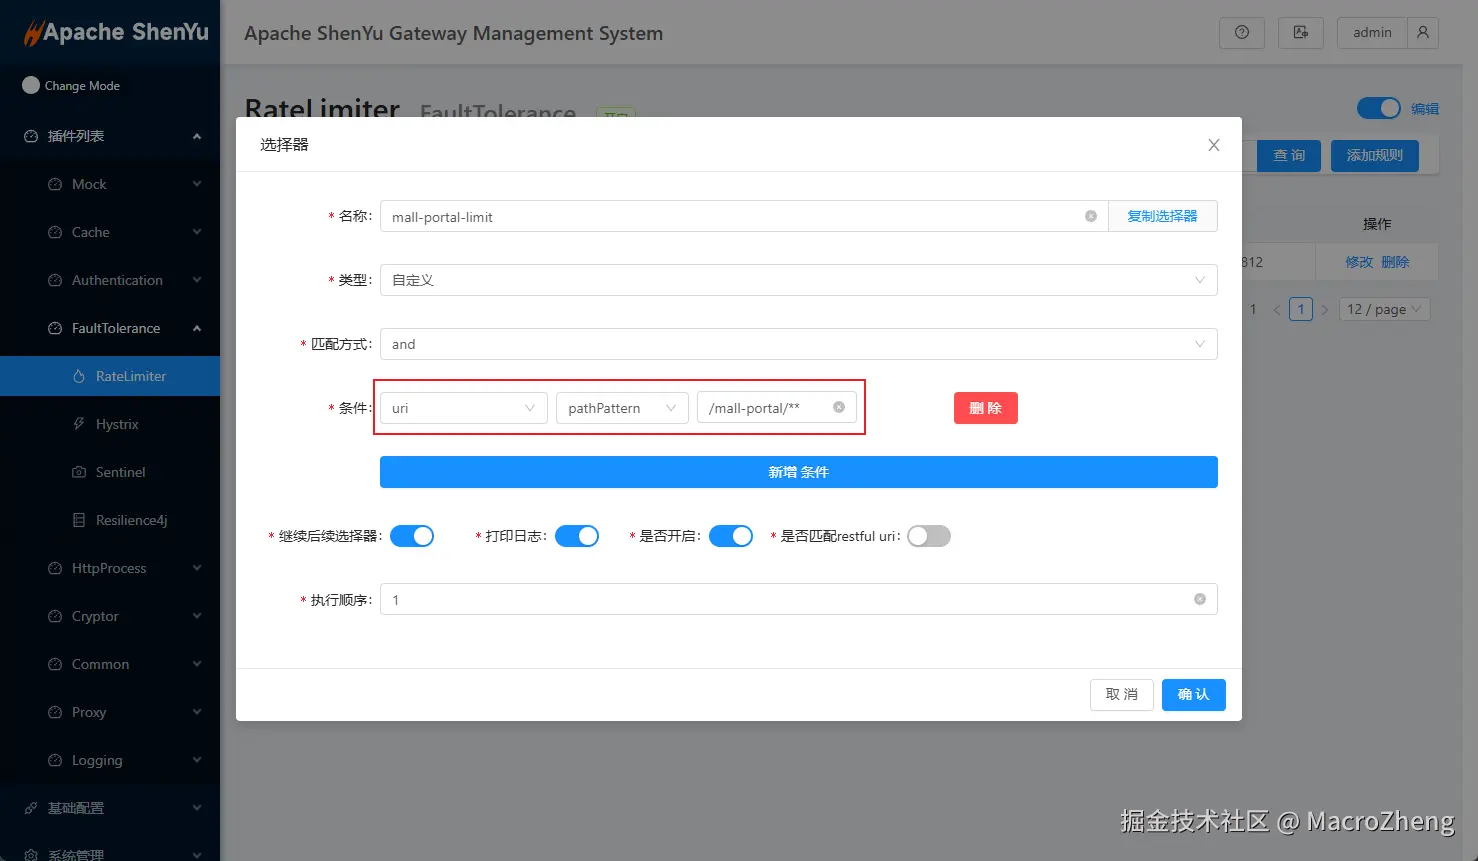Open the pathPattern operator dropdown
Viewport: 1478px width, 861px height.
622,408
